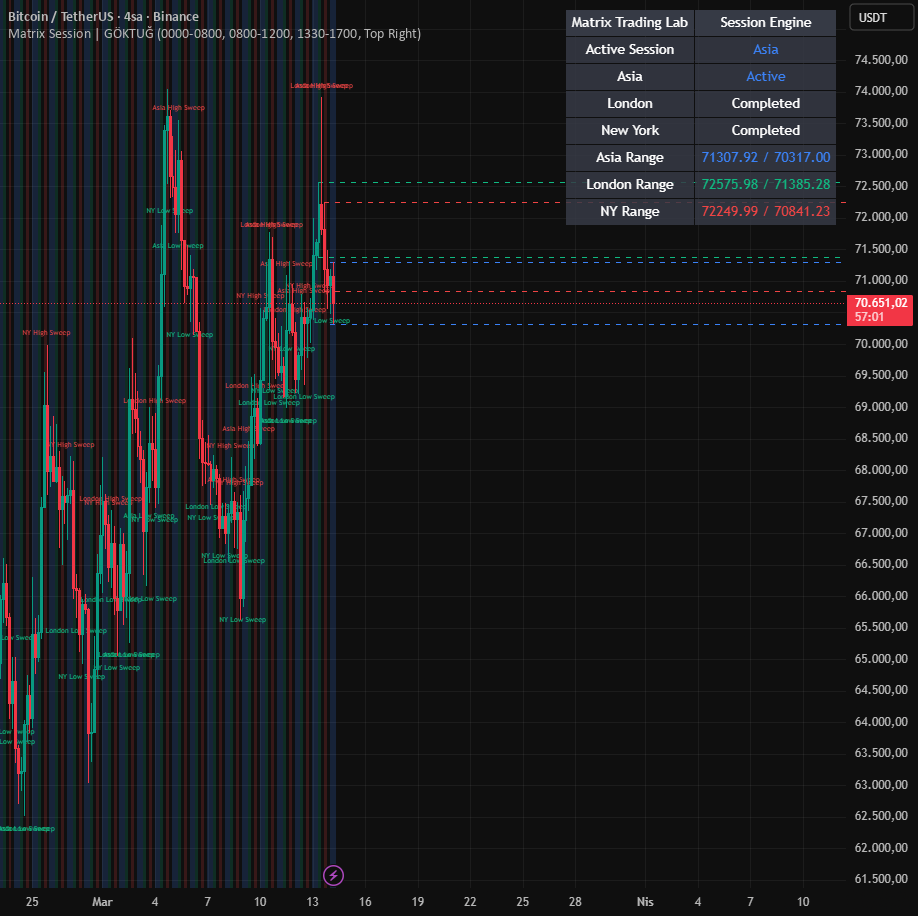The height and width of the screenshot is (916, 918).
Task: Click the Mar label on time axis
Action: point(102,901)
